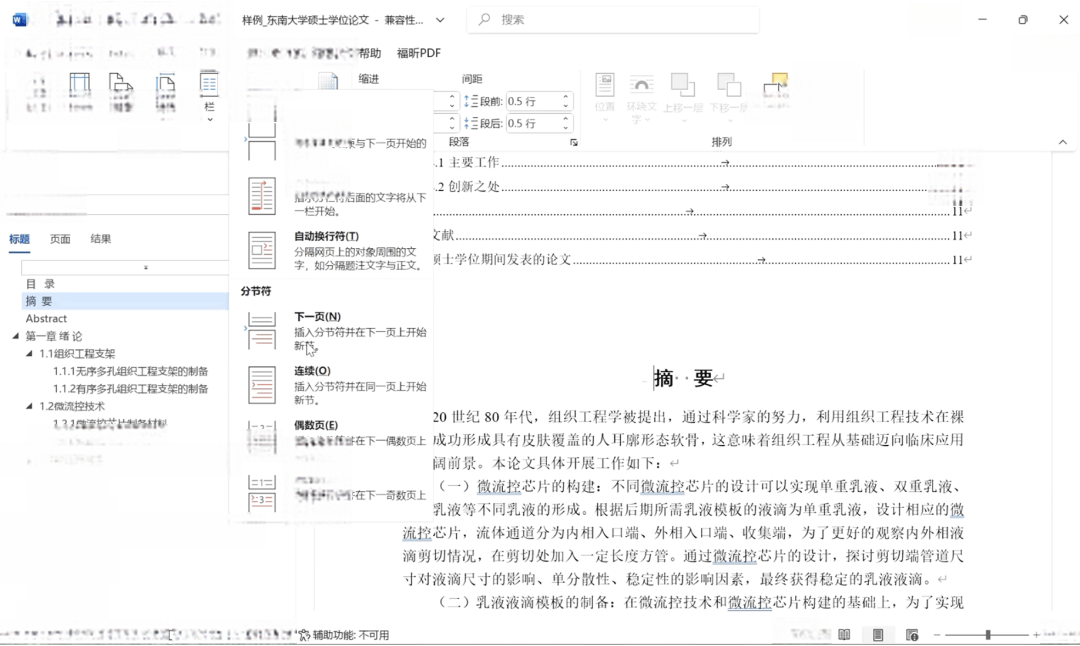Click the navigation pane search box
This screenshot has width=1080, height=646.
124,267
